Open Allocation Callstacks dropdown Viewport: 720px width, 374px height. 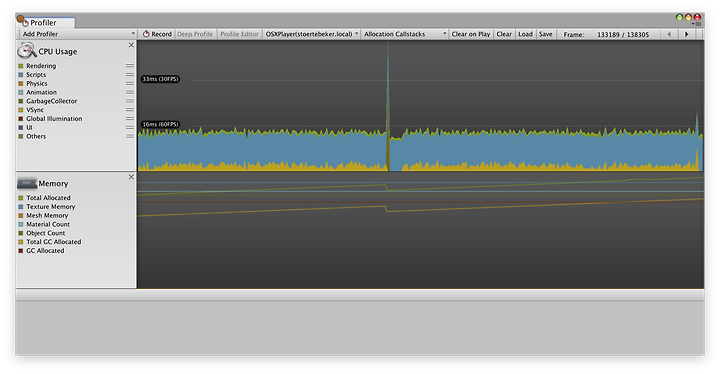point(405,34)
